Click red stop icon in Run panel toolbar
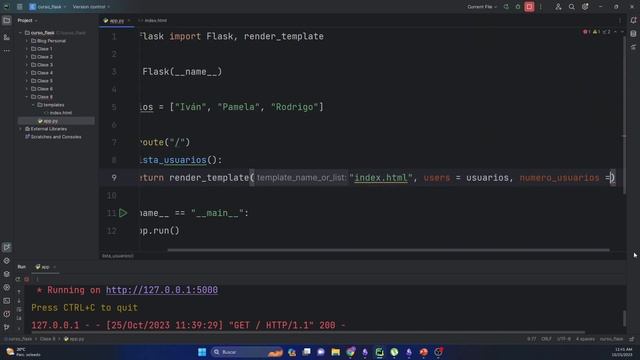 click(27, 280)
